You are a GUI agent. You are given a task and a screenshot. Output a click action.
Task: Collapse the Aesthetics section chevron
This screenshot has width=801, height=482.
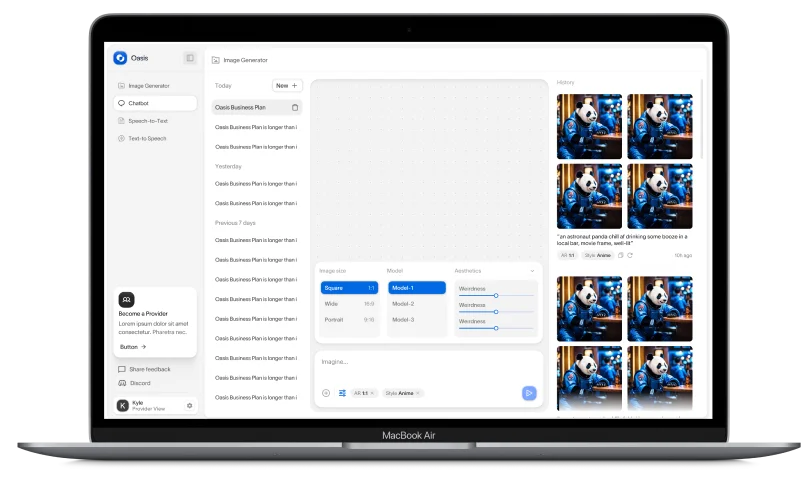(x=531, y=271)
